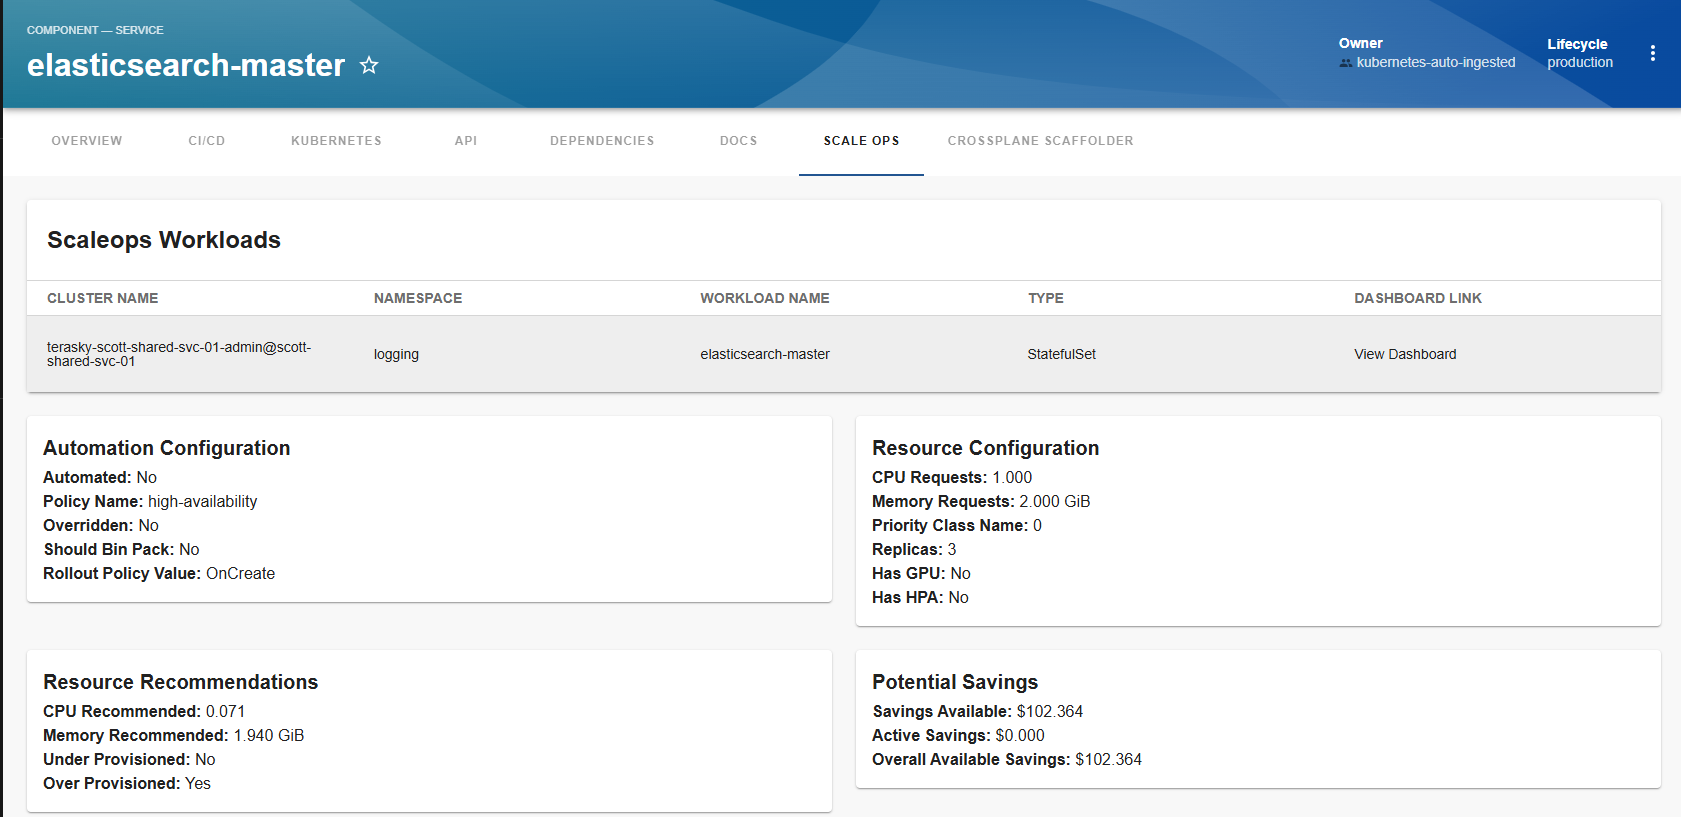The width and height of the screenshot is (1681, 817).
Task: Click Should Bin Pack No line
Action: point(121,549)
